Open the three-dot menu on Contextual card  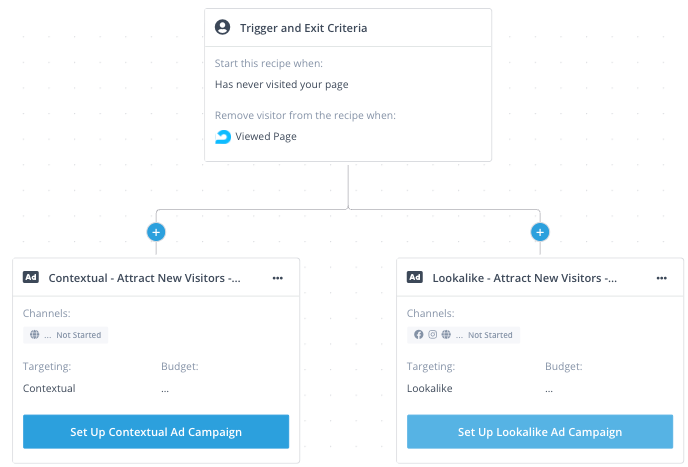[278, 278]
